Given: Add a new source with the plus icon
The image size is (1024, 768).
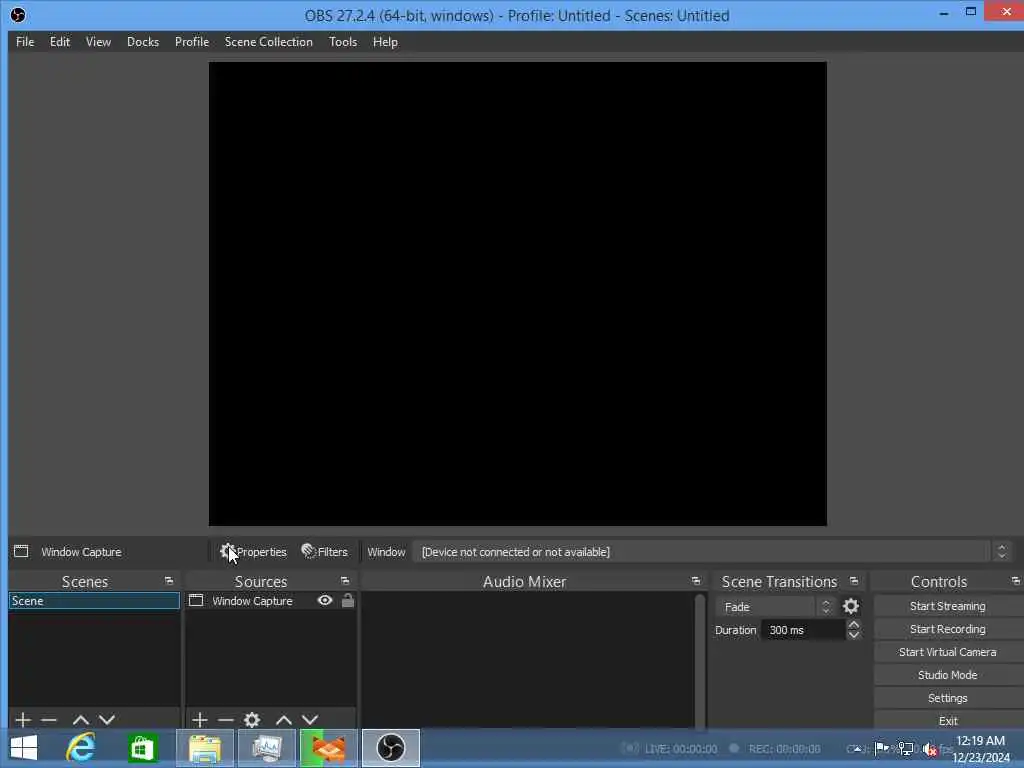Looking at the screenshot, I should click(x=200, y=720).
